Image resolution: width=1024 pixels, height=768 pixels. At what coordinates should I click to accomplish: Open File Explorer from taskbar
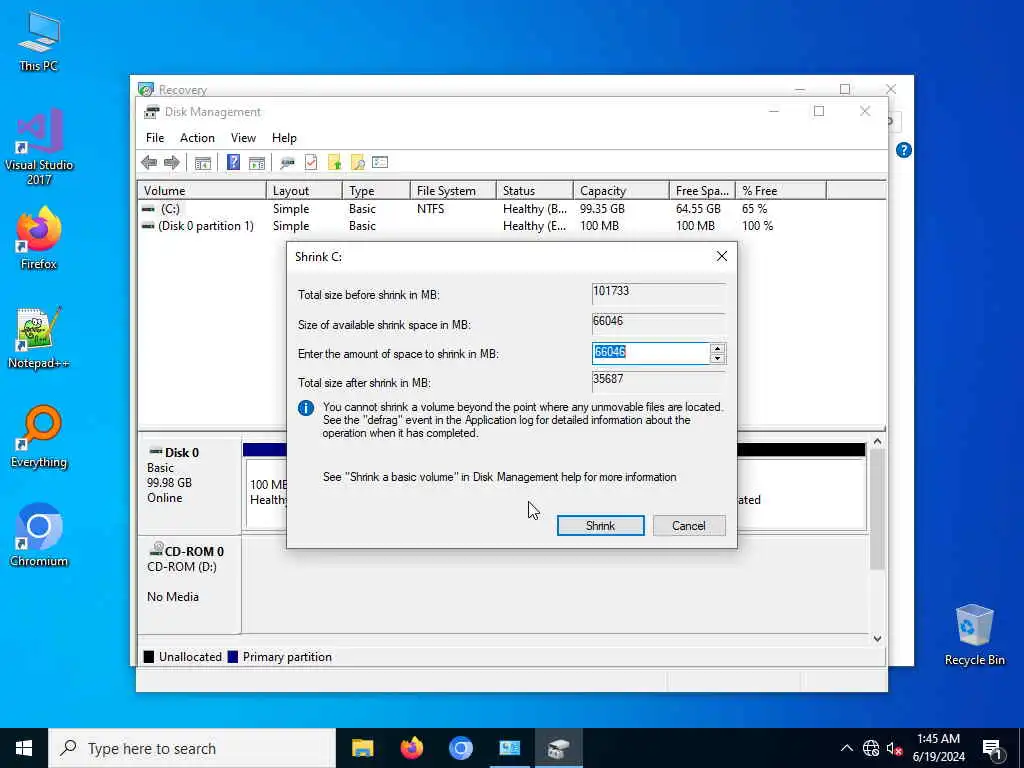[x=362, y=748]
